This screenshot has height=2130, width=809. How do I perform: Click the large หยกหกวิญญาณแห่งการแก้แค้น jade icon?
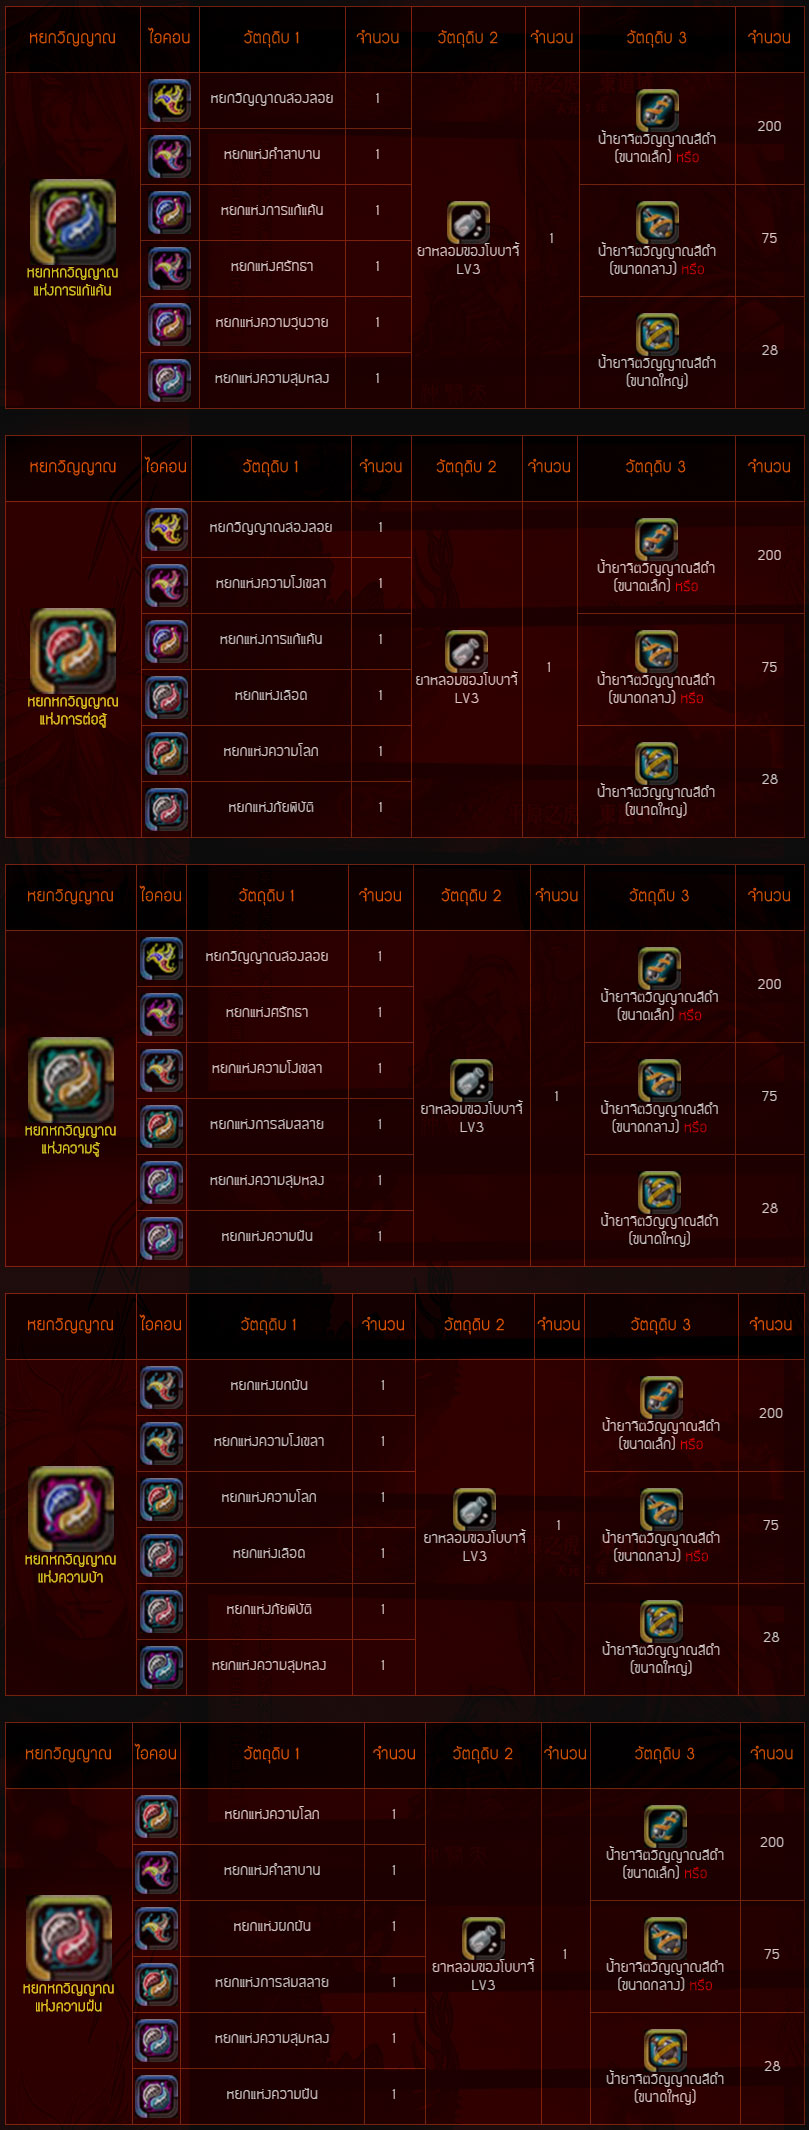pyautogui.click(x=73, y=222)
